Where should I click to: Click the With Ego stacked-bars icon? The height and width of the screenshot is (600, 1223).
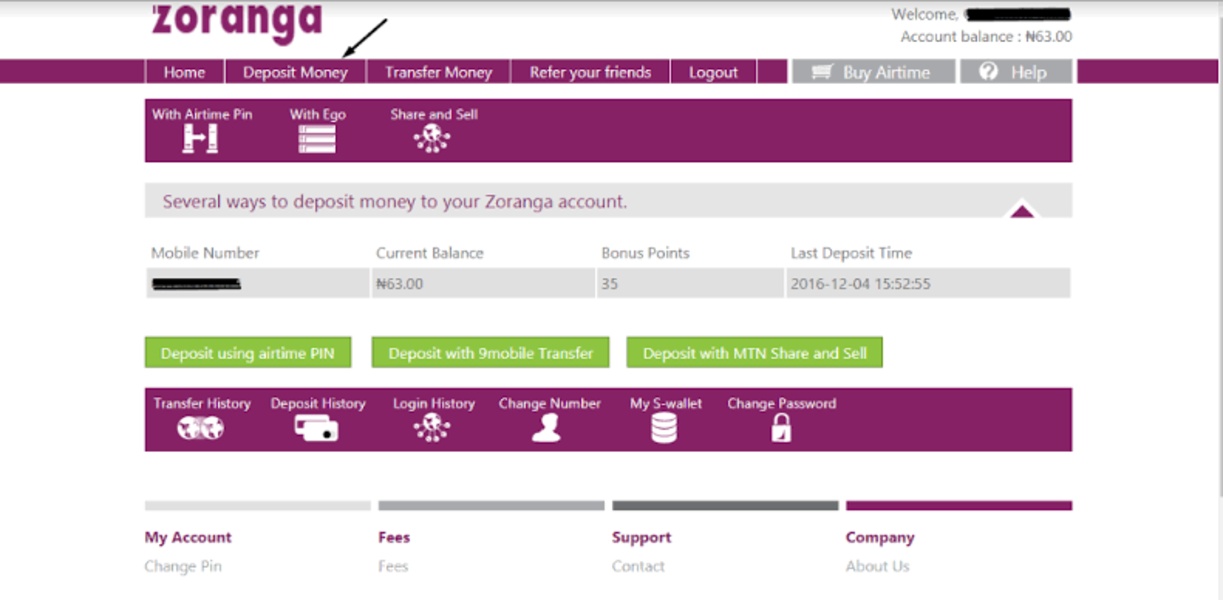317,140
